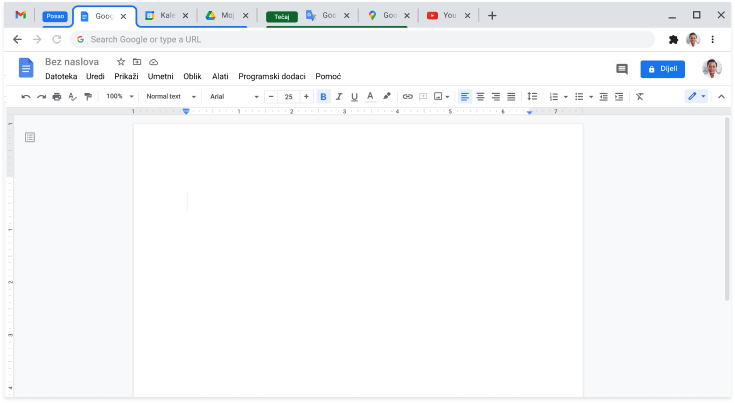The image size is (735, 403).
Task: Run spell check from toolbar
Action: pos(72,97)
